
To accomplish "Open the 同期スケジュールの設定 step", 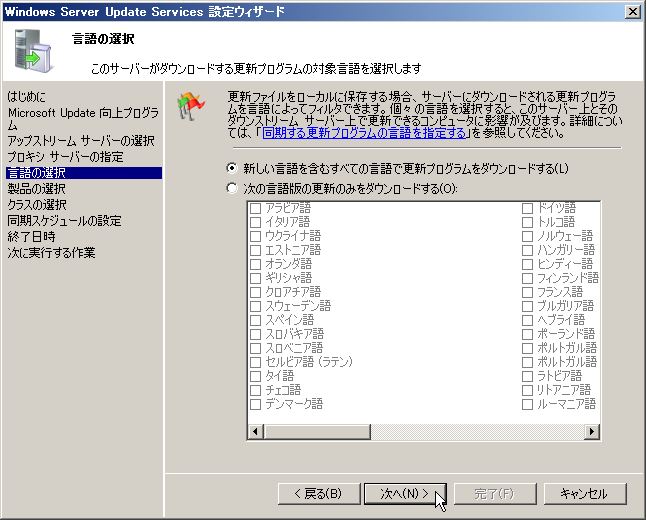I will [x=64, y=221].
